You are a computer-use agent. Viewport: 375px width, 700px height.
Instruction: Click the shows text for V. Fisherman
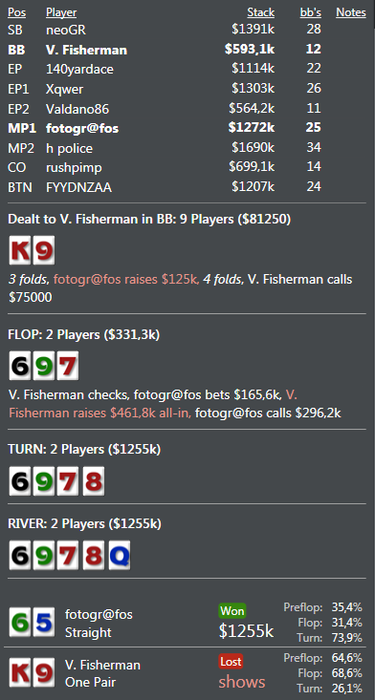click(242, 682)
